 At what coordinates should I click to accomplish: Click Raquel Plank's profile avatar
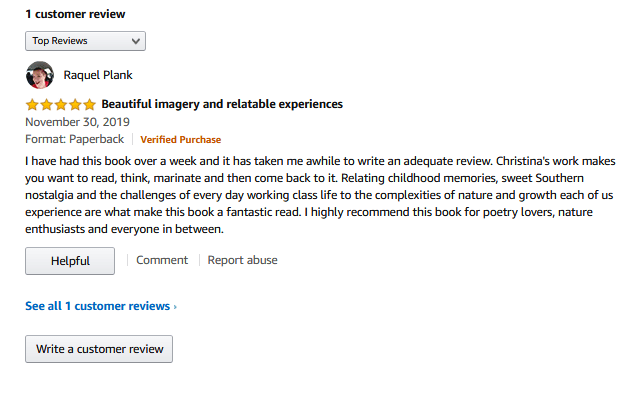click(x=39, y=75)
